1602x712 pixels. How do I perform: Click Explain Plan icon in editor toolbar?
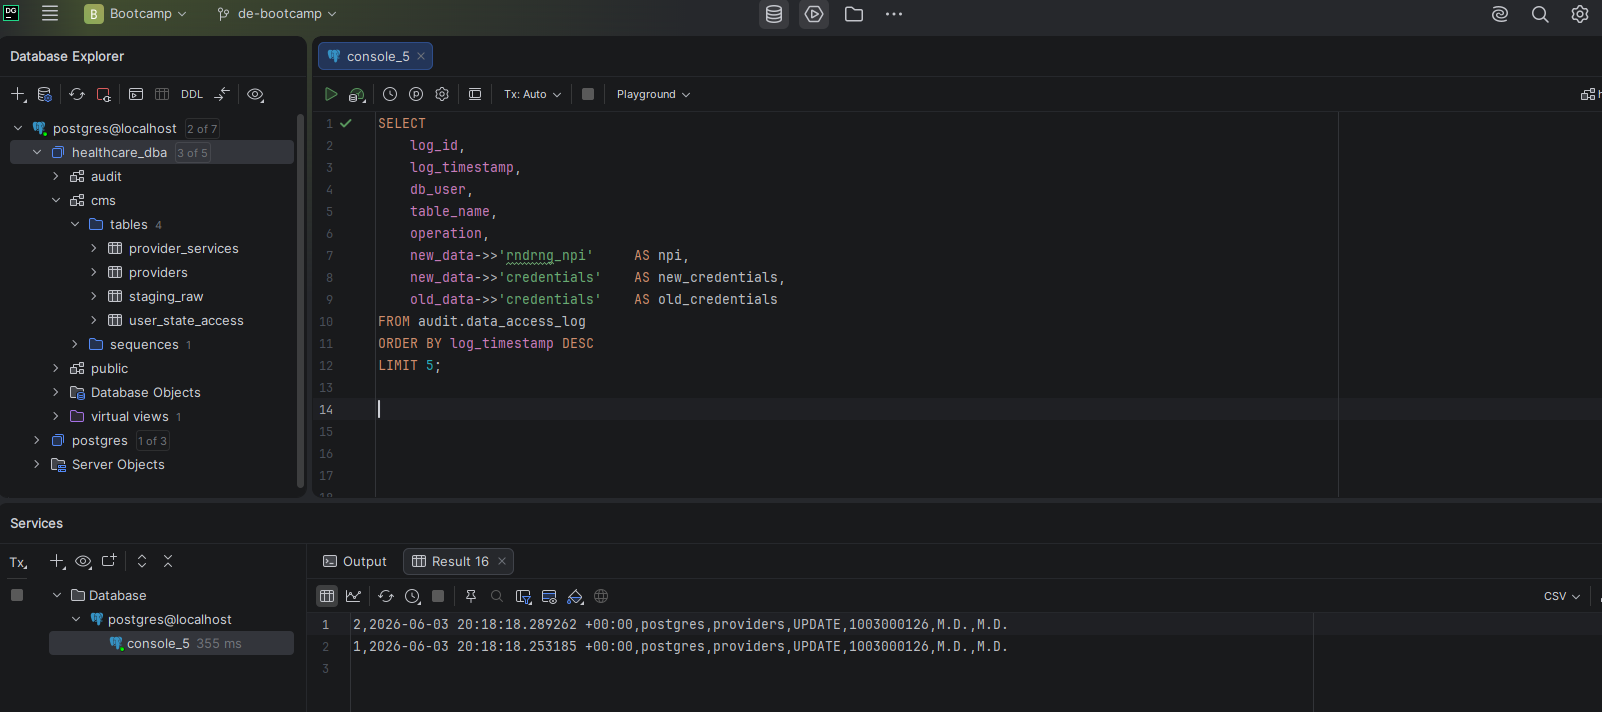(357, 94)
